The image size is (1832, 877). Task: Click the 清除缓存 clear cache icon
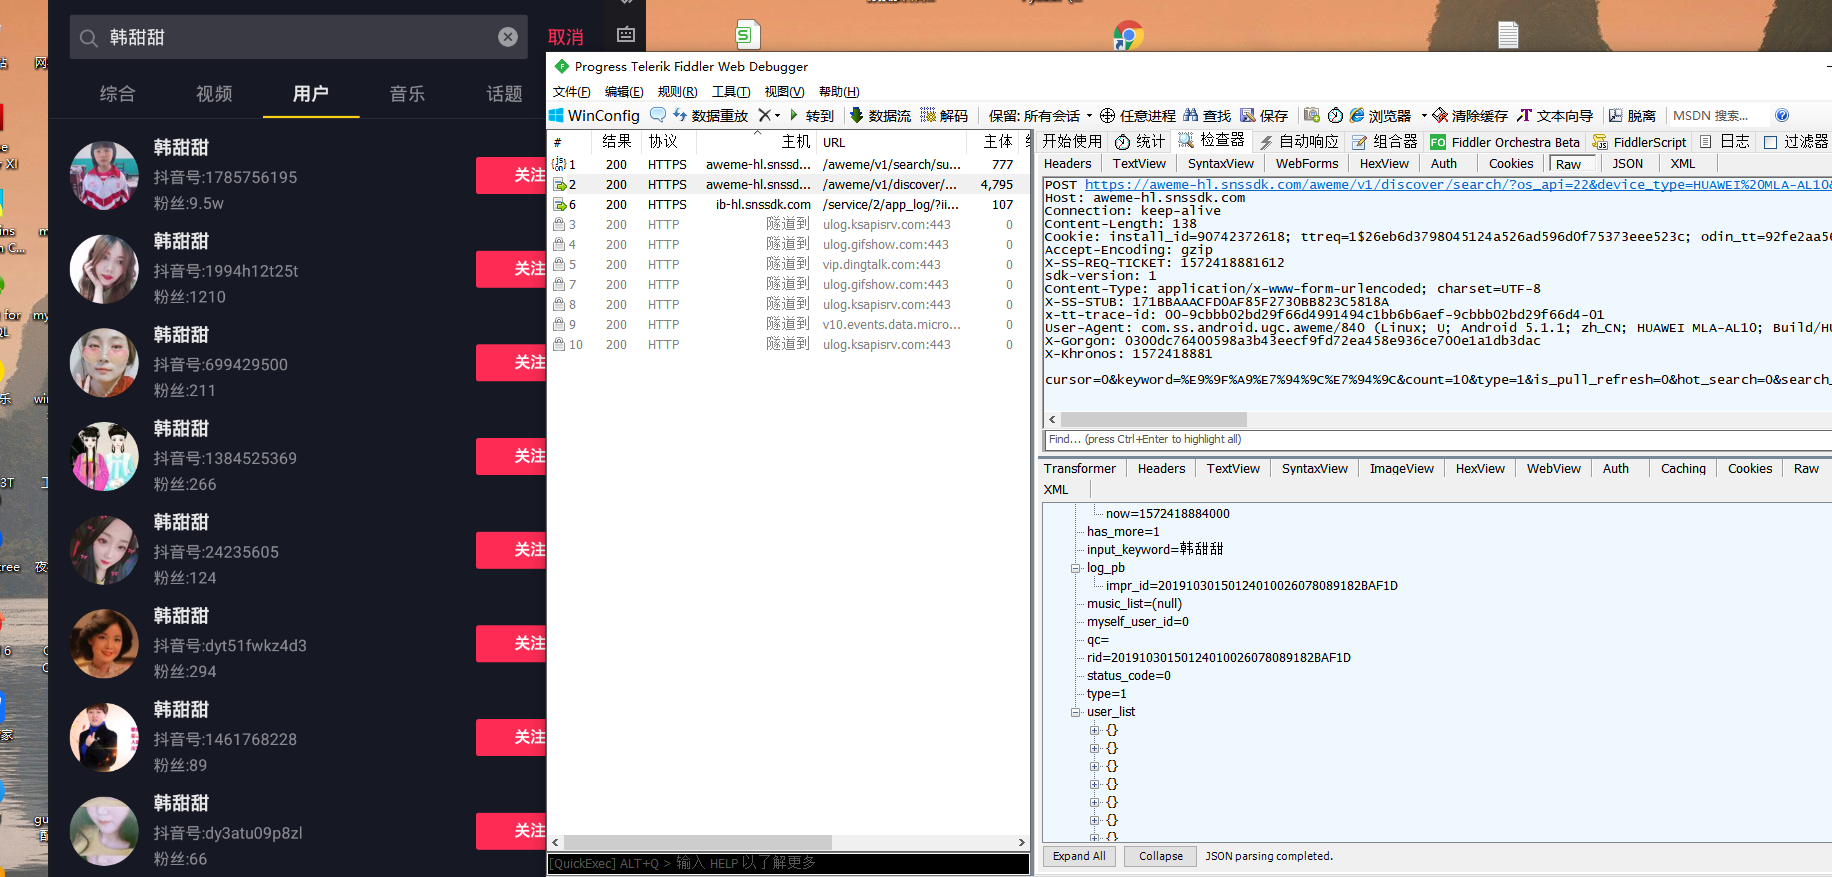click(1440, 116)
